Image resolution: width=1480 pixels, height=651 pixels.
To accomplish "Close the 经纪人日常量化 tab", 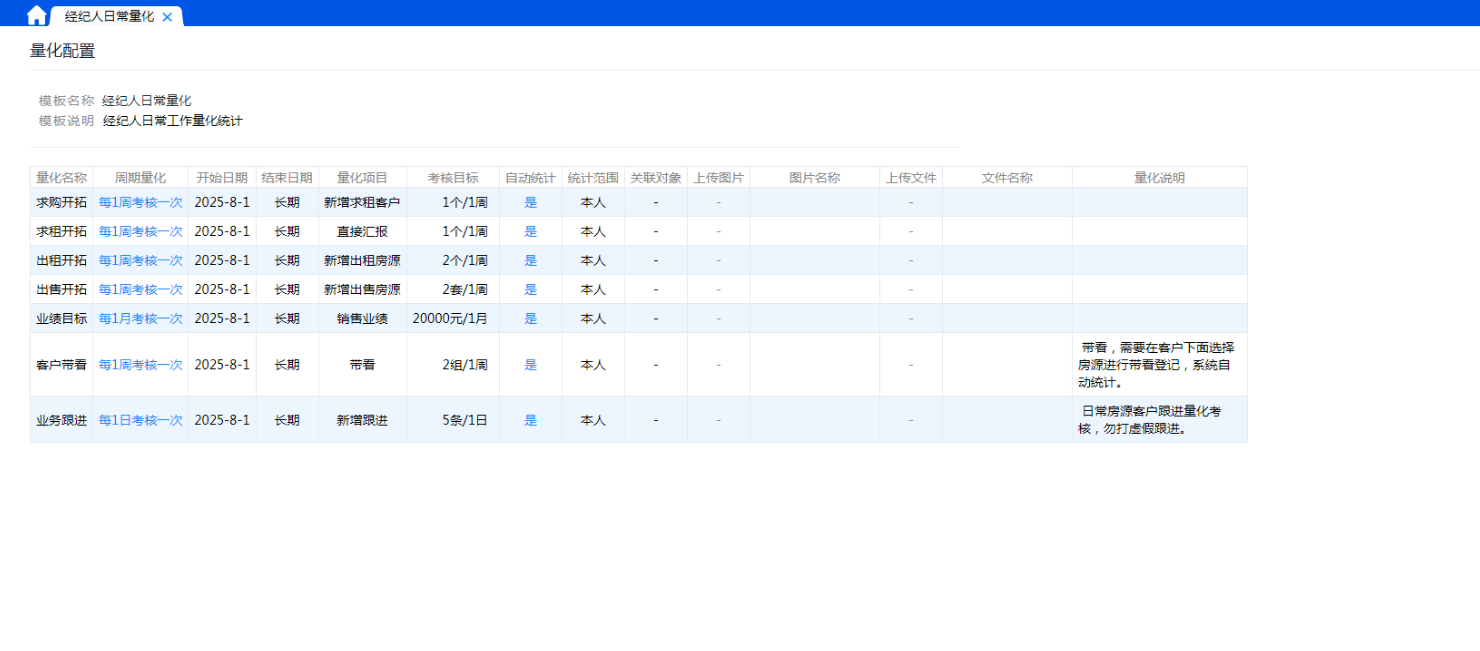I will coord(167,17).
